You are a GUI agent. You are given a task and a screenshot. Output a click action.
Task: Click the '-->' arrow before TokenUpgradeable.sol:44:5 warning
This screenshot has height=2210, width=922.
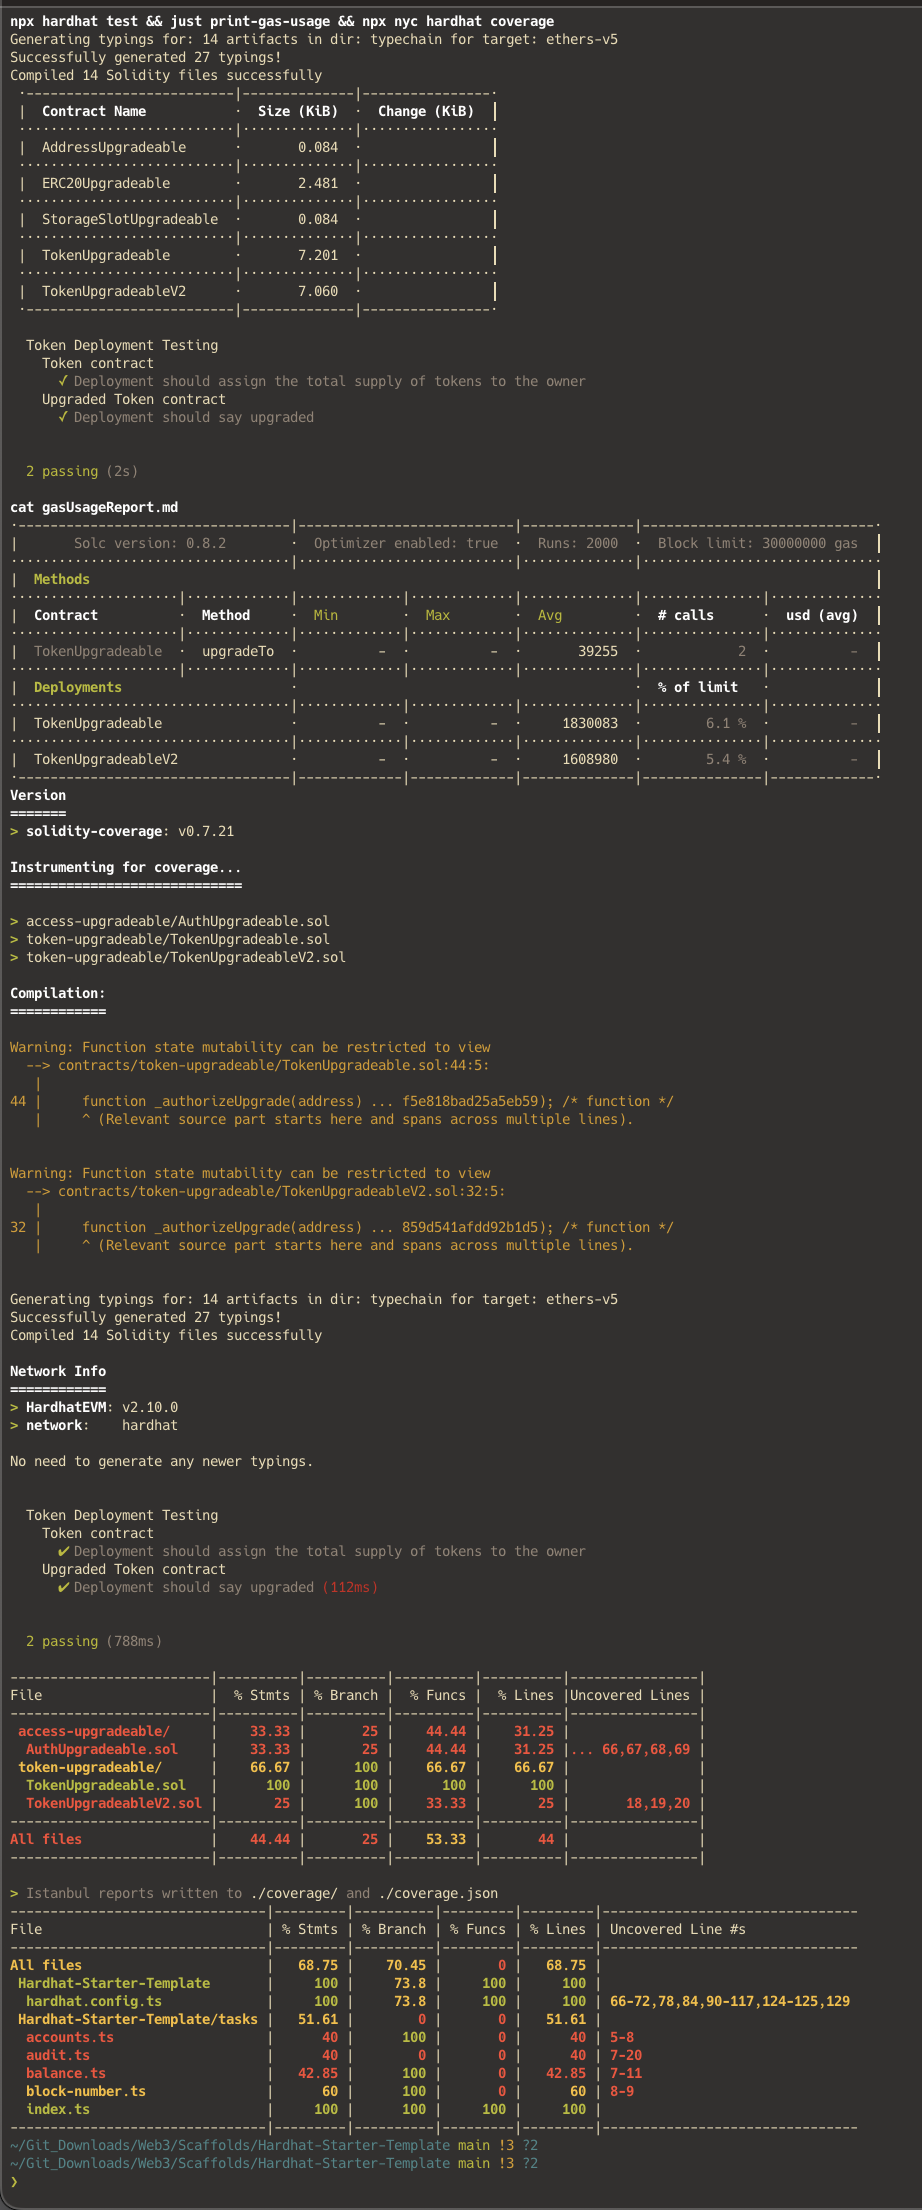click(x=38, y=1065)
